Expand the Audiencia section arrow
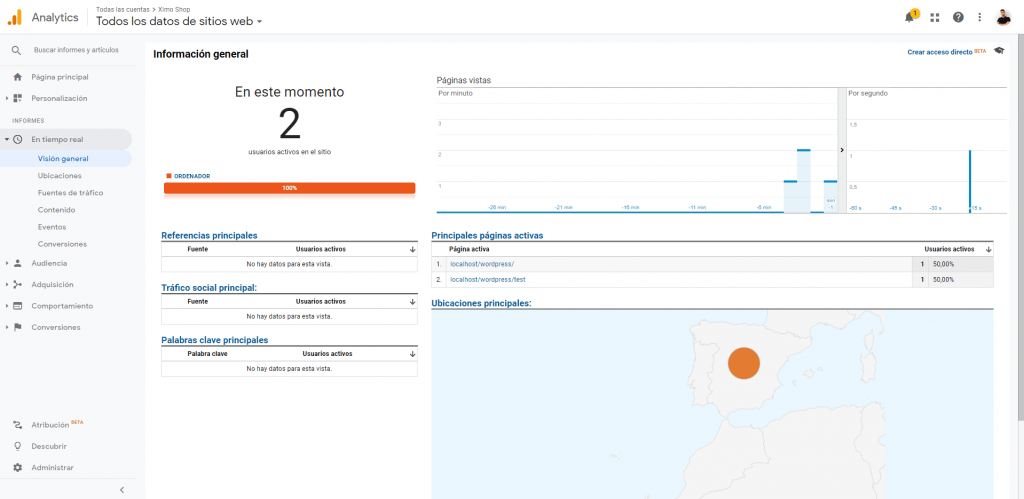The height and width of the screenshot is (499, 1024). point(7,263)
